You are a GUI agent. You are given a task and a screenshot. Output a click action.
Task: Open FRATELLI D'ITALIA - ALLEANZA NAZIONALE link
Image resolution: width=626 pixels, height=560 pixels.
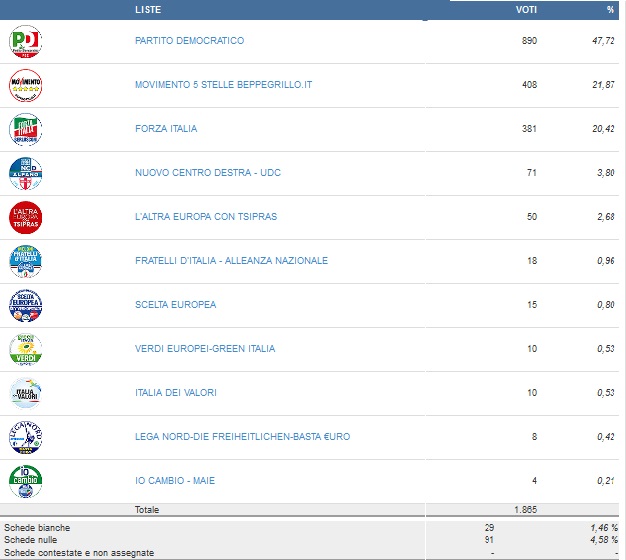point(232,261)
